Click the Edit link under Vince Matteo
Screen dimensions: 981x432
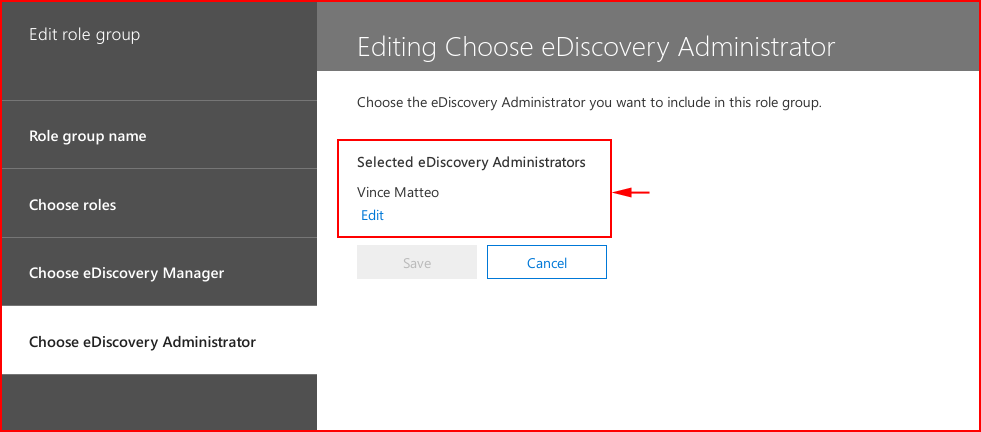(x=372, y=215)
